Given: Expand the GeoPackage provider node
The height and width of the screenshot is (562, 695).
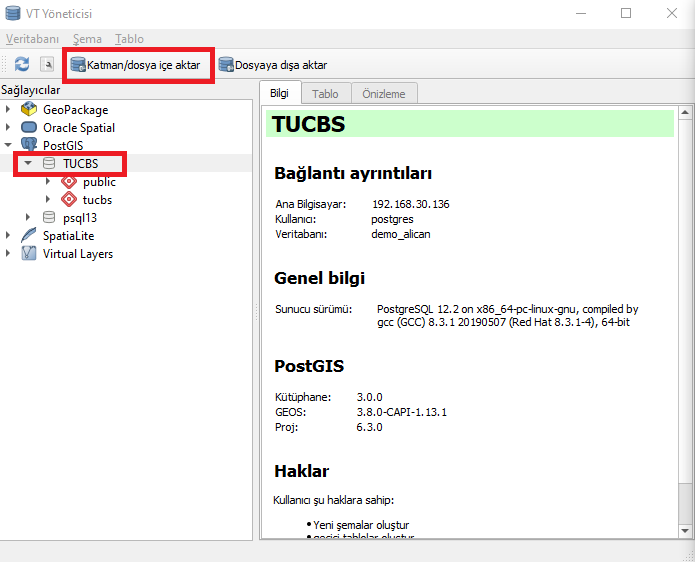Looking at the screenshot, I should point(8,109).
